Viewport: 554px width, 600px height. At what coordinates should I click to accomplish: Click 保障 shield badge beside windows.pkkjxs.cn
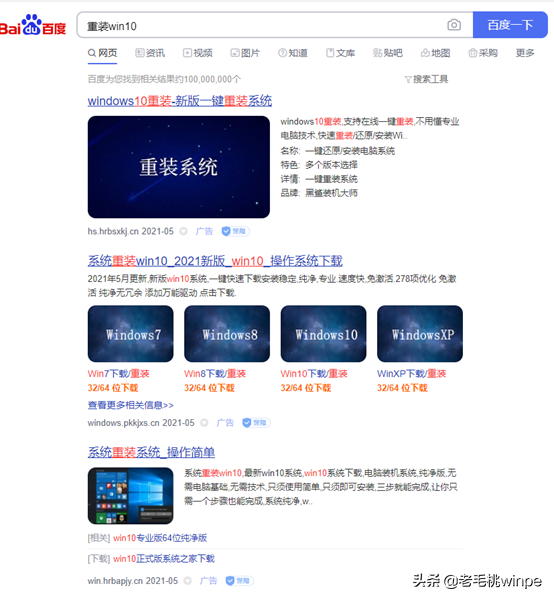(x=256, y=423)
